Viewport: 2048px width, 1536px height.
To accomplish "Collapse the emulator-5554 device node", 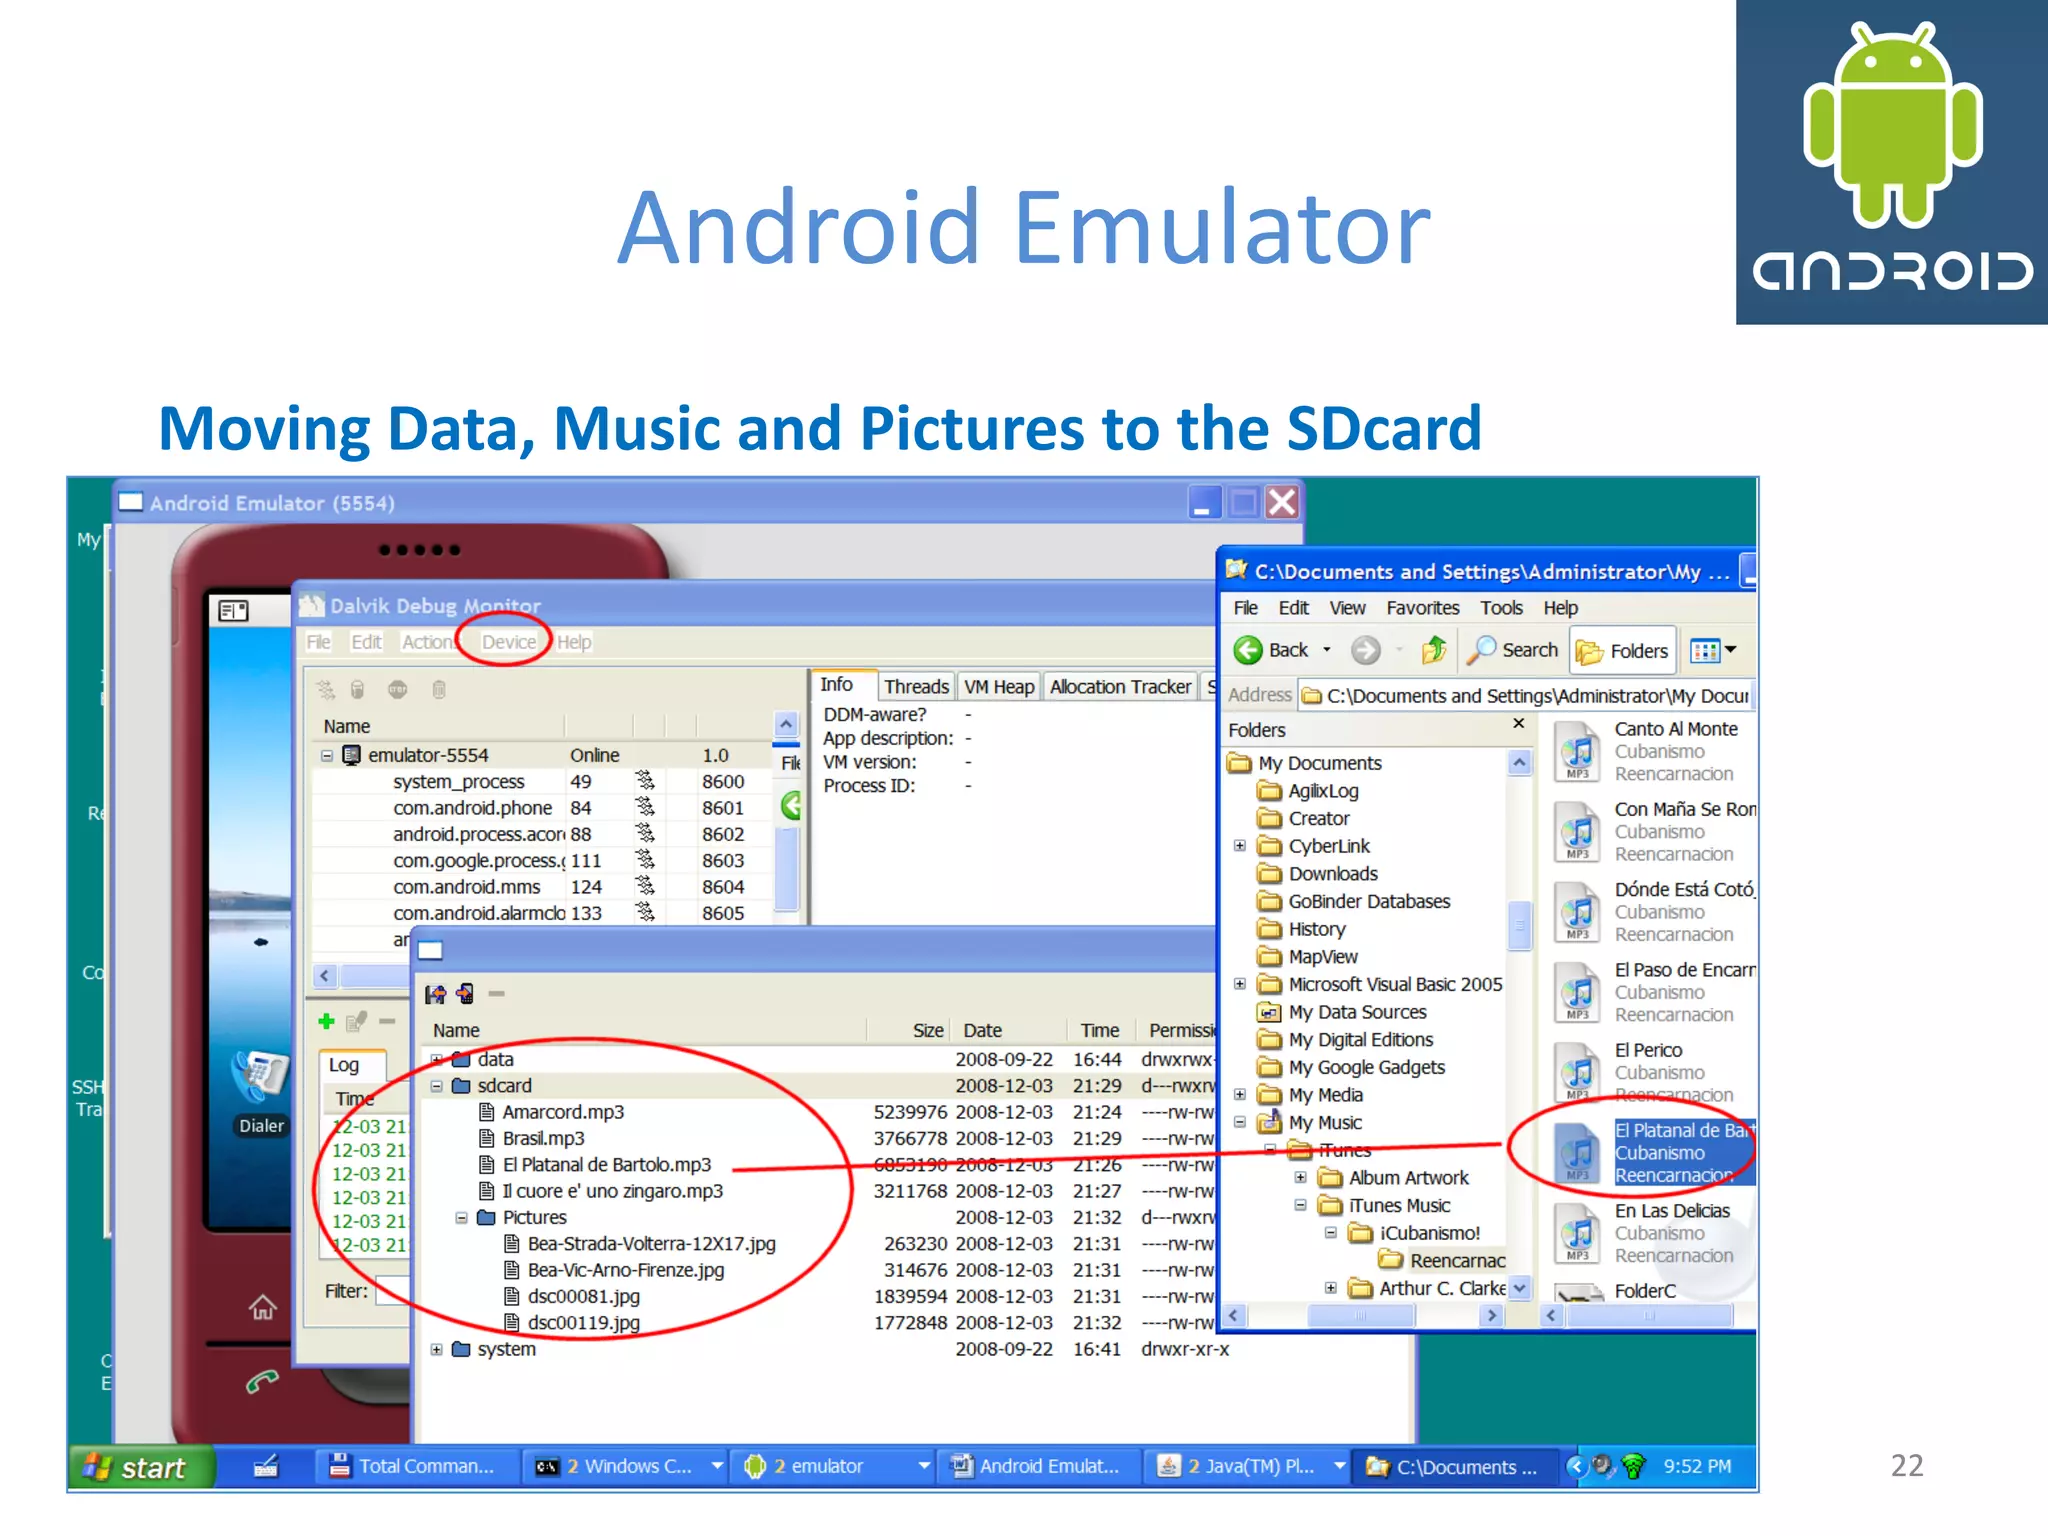I will [x=326, y=756].
